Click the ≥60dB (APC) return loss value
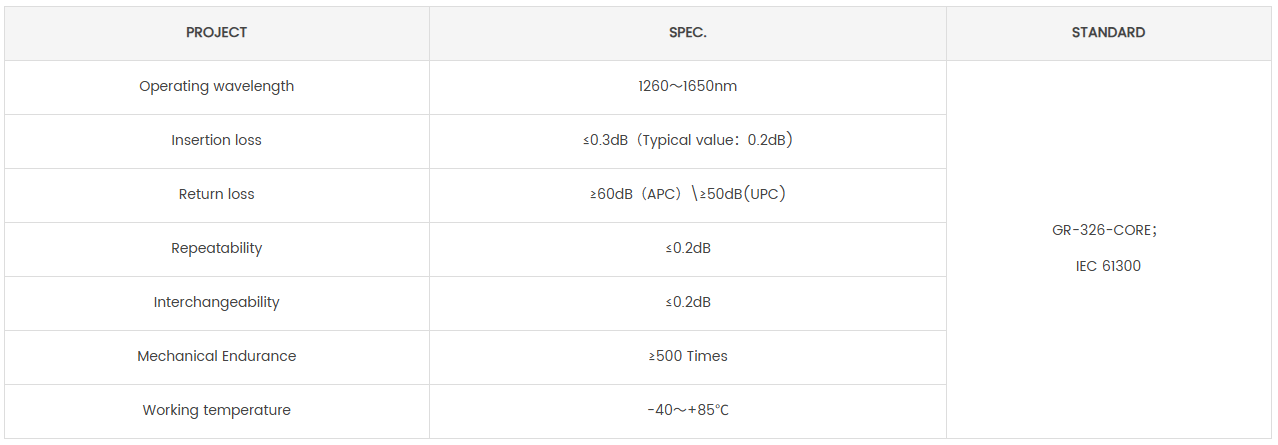This screenshot has height=445, width=1278. tap(636, 194)
